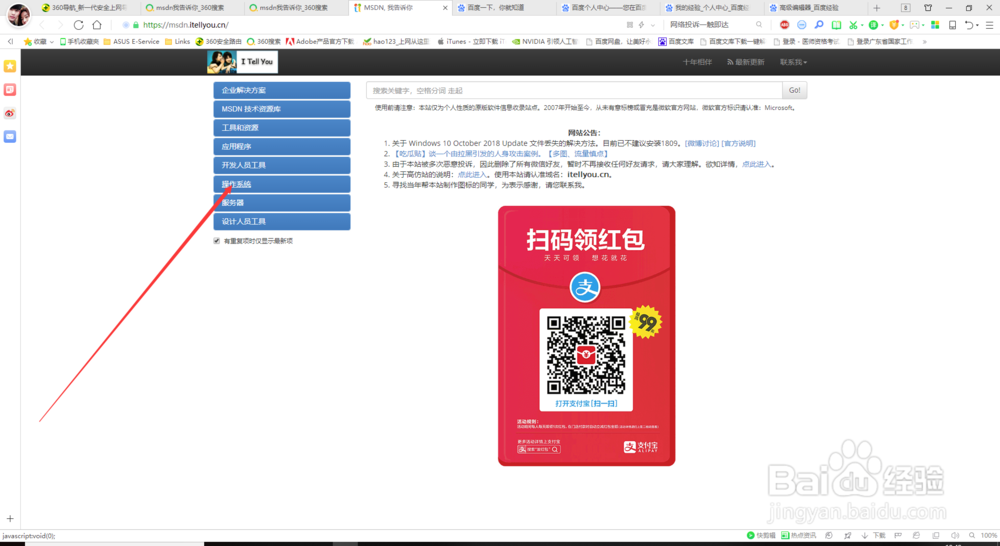The image size is (1000, 546).
Task: Open the [官方说明] link
Action: 739,144
